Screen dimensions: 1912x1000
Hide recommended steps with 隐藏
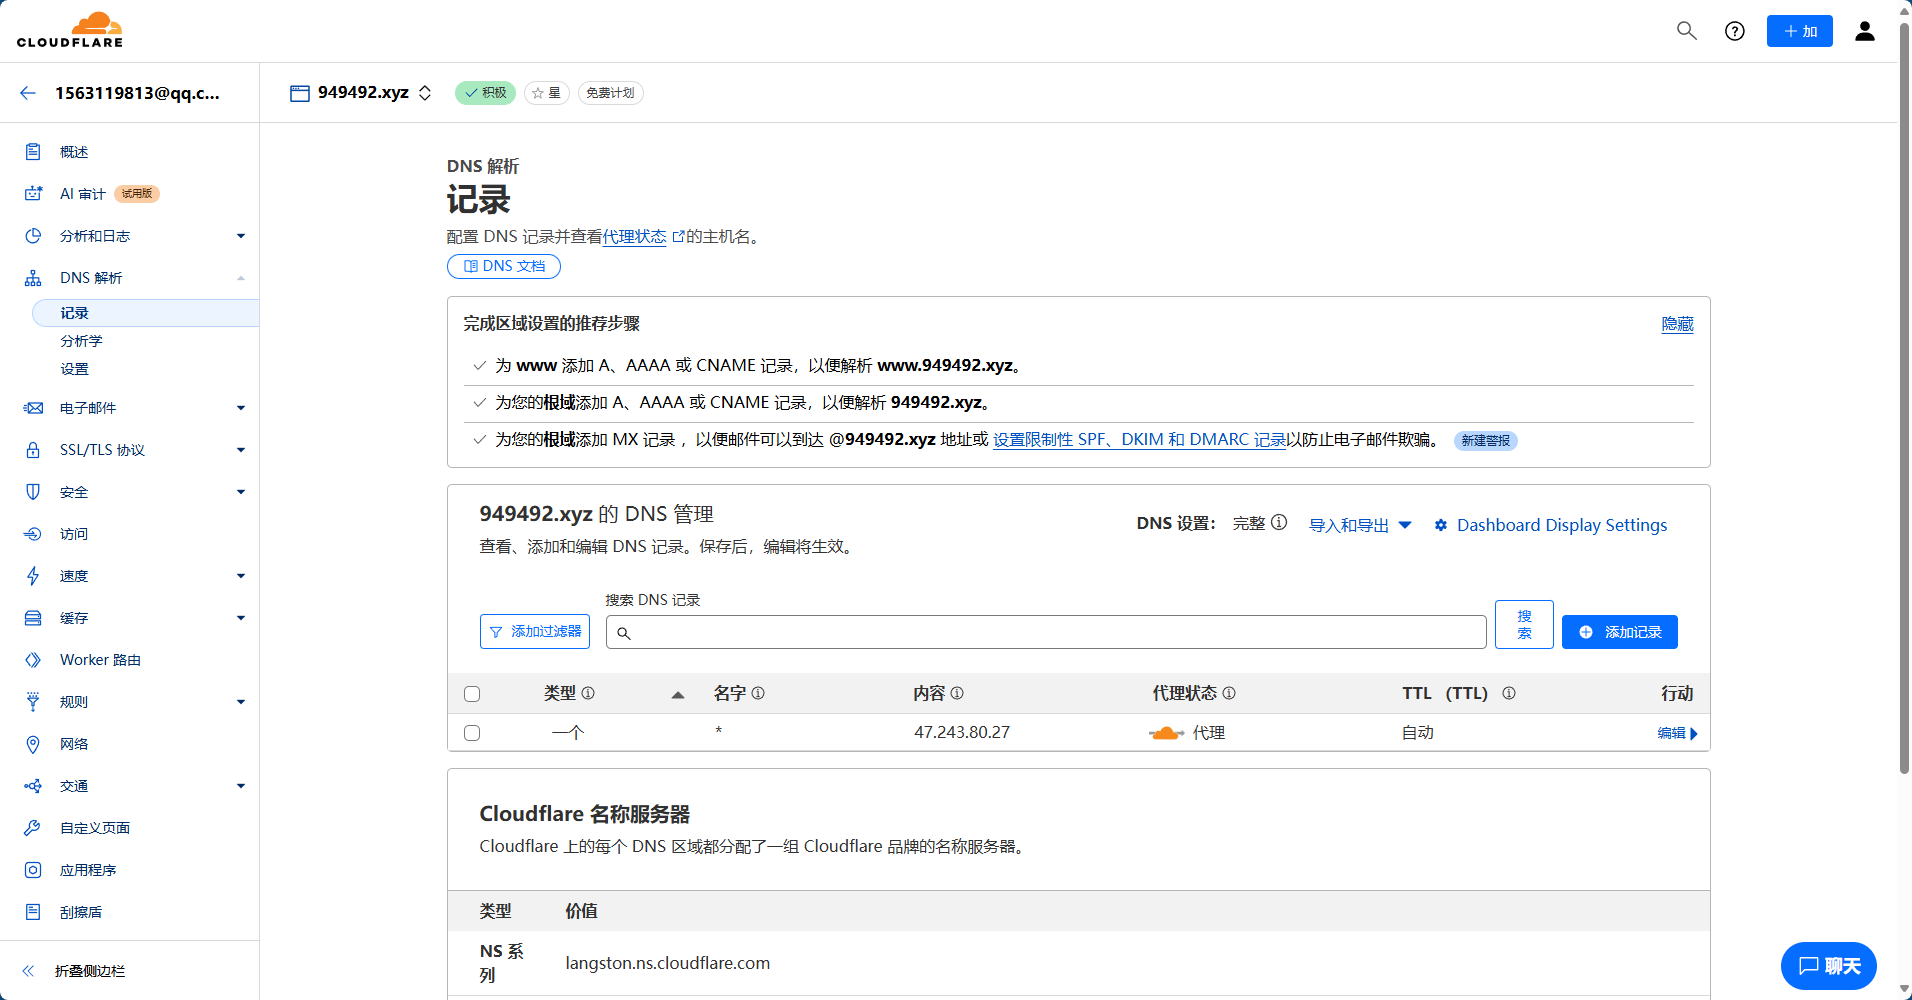pos(1677,324)
